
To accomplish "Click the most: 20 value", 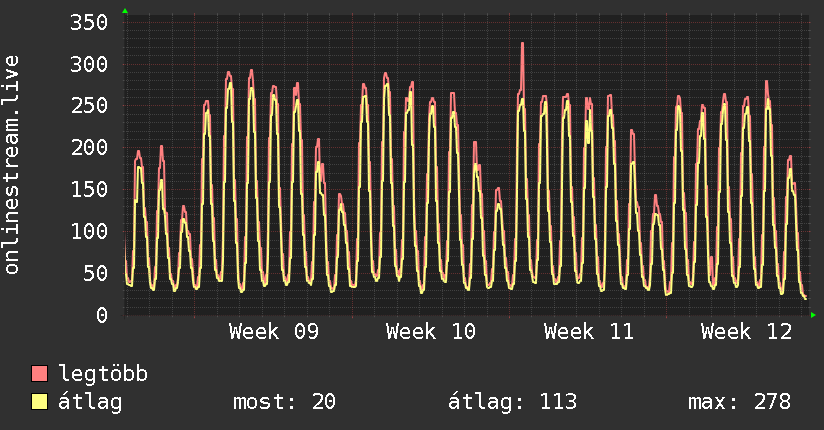I will point(284,402).
